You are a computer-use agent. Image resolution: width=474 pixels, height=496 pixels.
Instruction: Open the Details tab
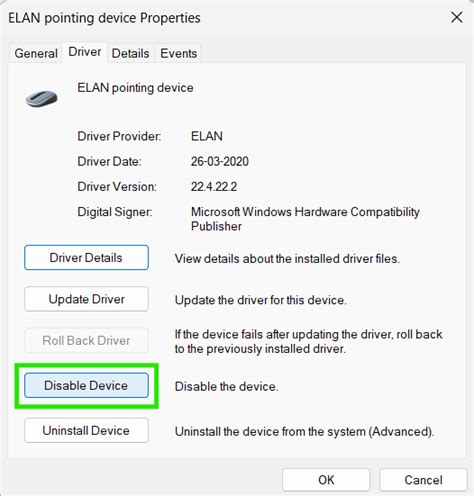tap(130, 53)
